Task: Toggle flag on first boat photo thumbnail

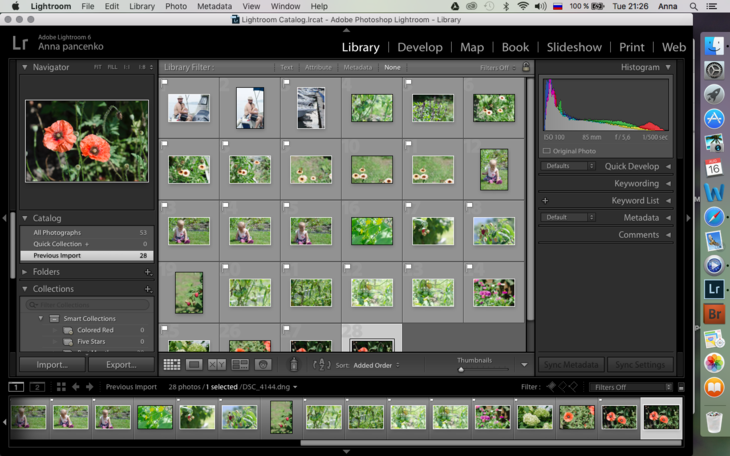Action: pyautogui.click(x=164, y=83)
